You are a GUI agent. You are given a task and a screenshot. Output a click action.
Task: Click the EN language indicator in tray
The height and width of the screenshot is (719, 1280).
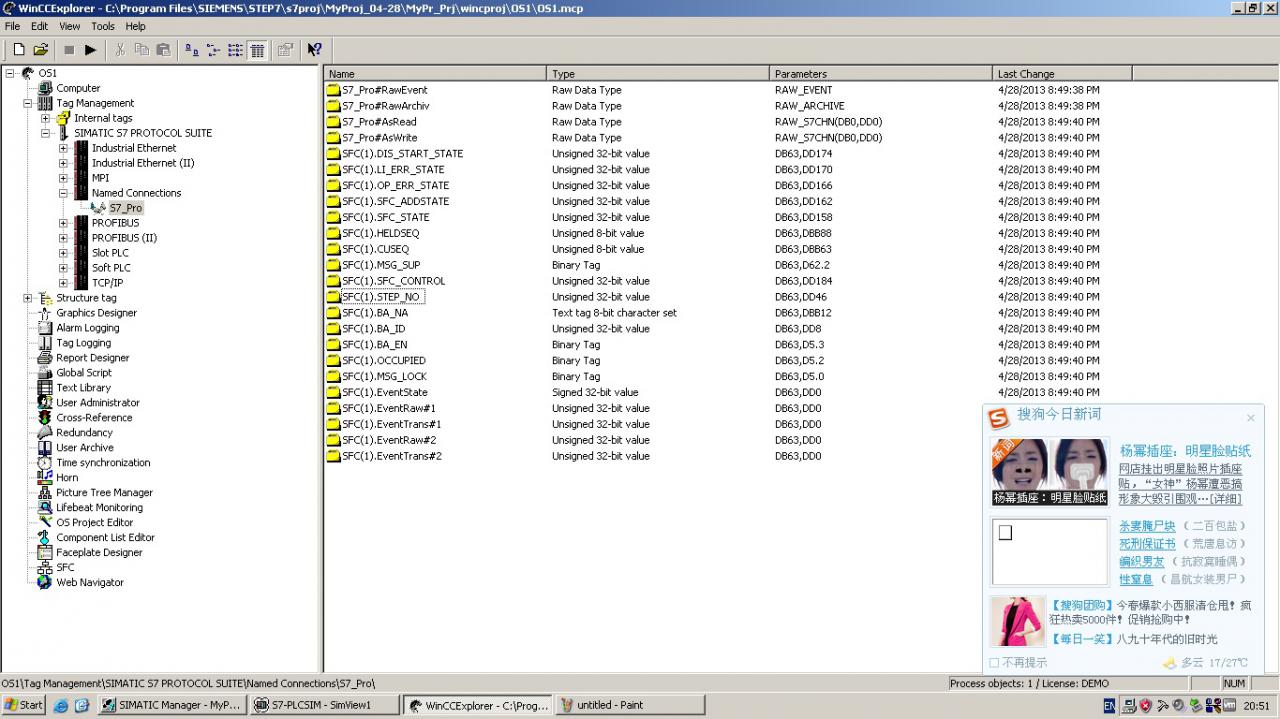tap(1110, 706)
